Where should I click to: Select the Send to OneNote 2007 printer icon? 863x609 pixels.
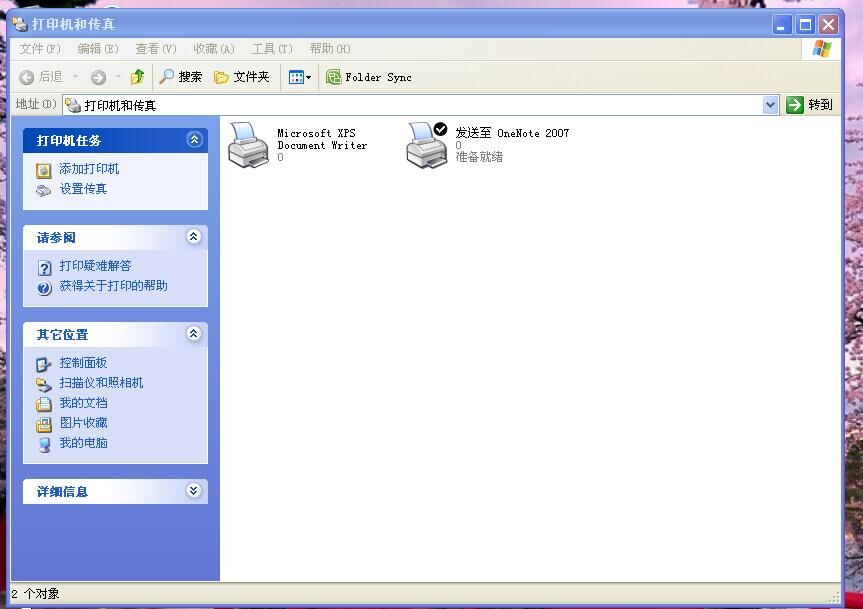tap(427, 145)
